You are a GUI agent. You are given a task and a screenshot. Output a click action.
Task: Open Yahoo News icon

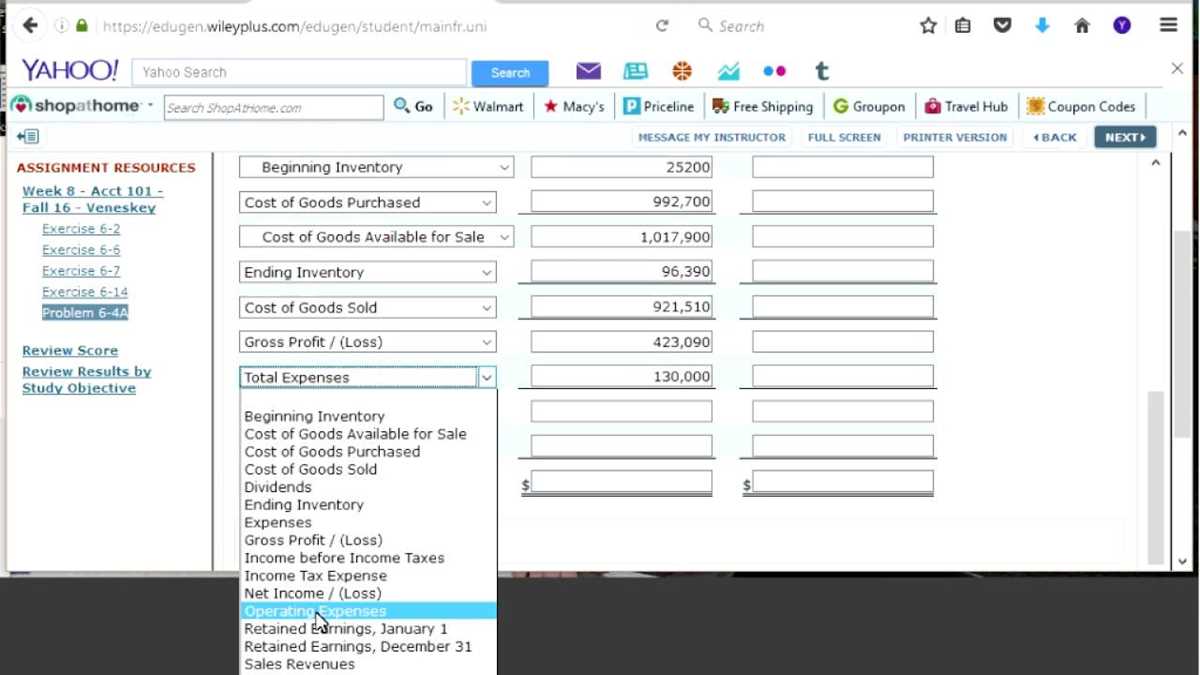[635, 71]
